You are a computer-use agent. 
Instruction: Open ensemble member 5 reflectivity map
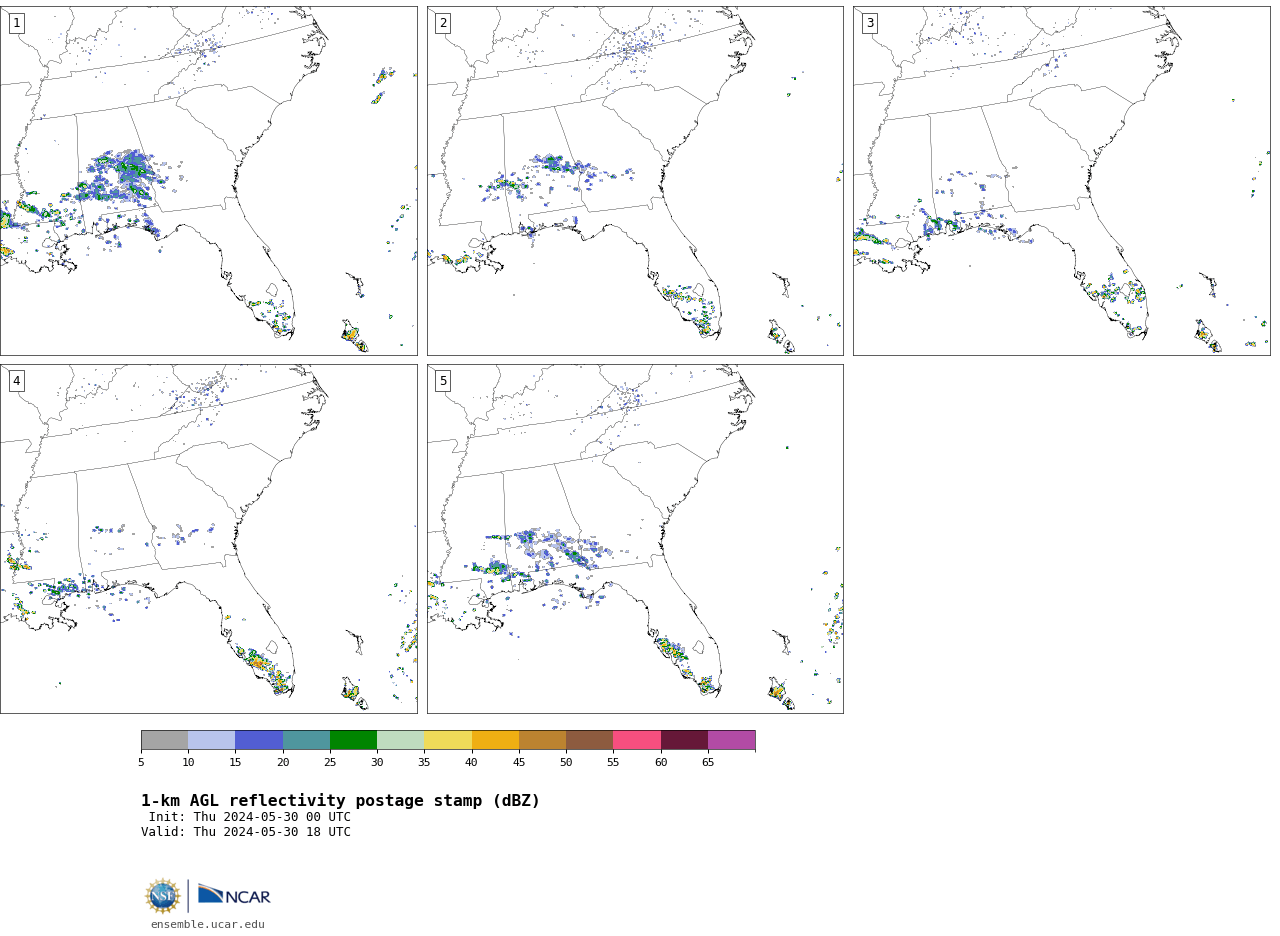coord(635,539)
